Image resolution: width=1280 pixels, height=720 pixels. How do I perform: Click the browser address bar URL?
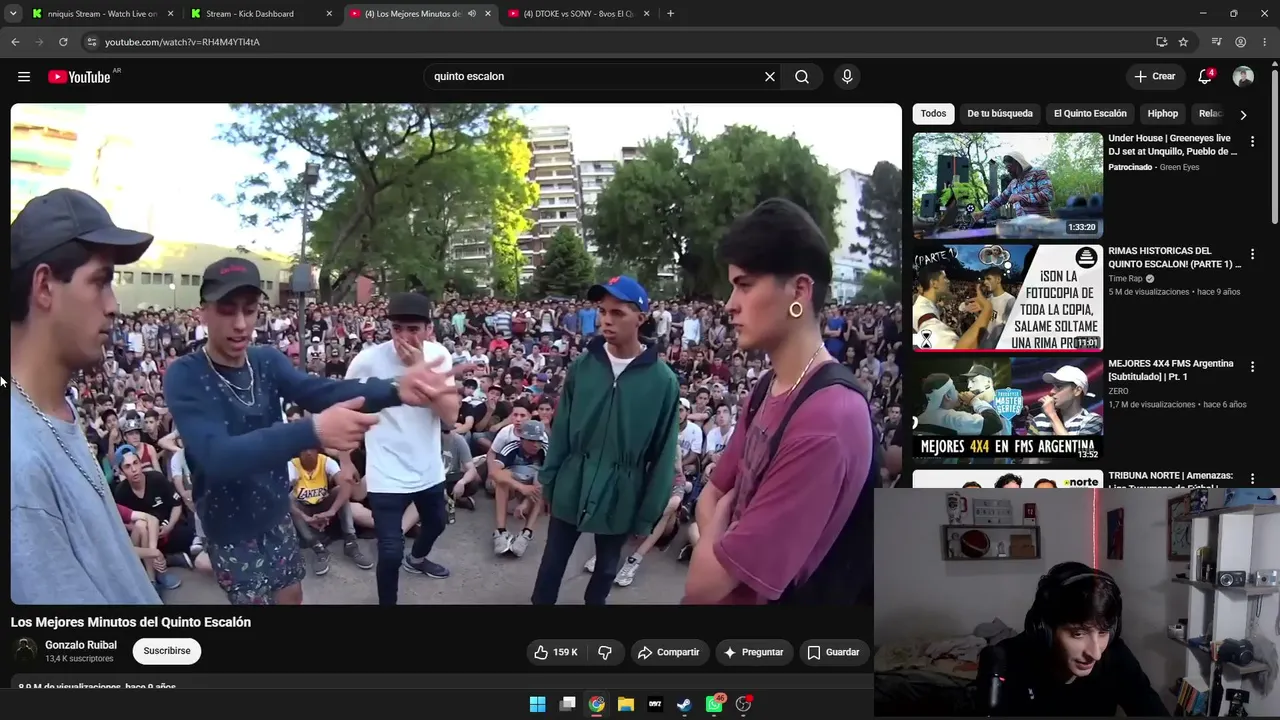pyautogui.click(x=182, y=42)
